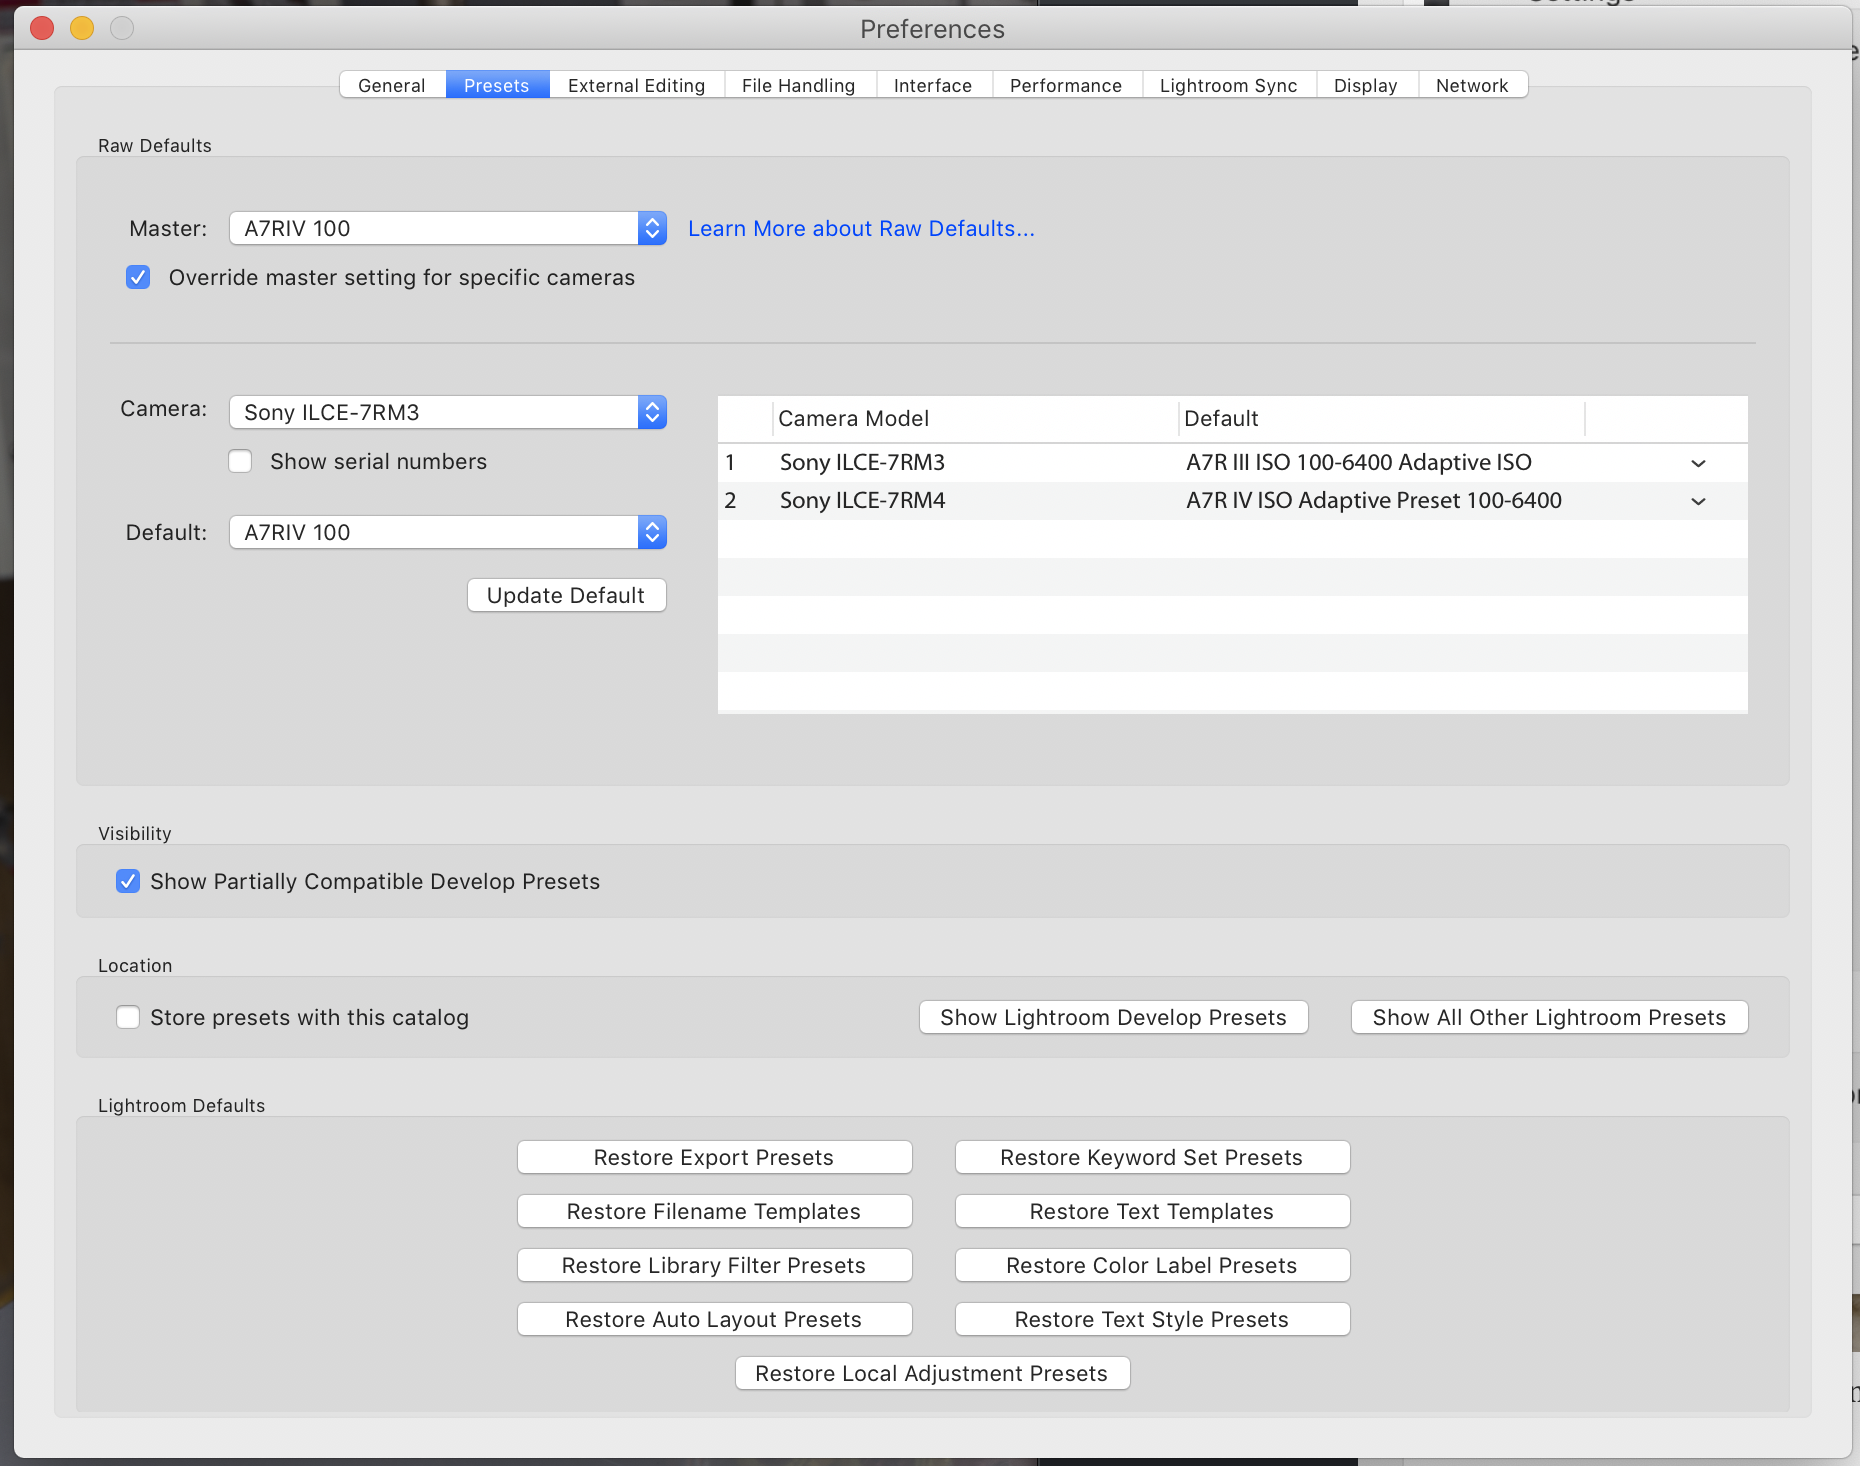Viewport: 1860px width, 1466px height.
Task: Select the Presets tab
Action: pos(497,85)
